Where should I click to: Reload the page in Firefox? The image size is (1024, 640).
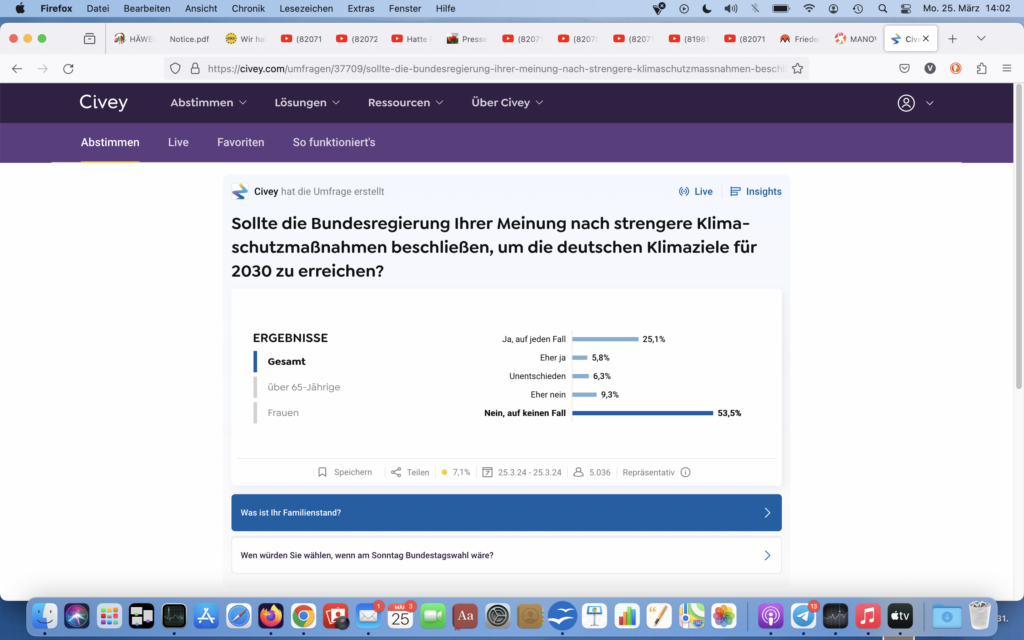[x=68, y=69]
